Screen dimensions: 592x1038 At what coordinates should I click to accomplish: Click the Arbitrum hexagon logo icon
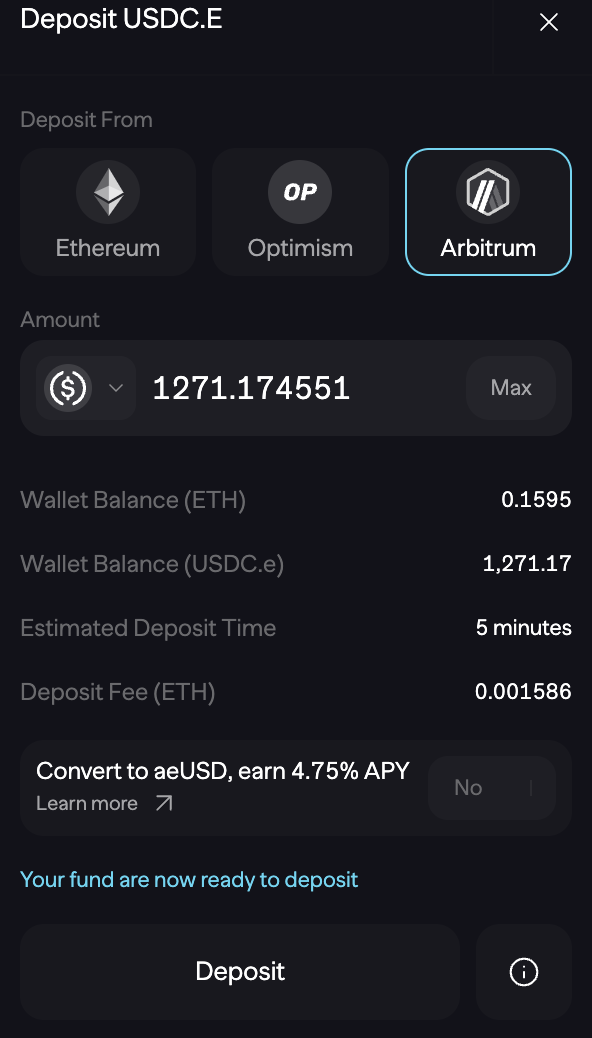[488, 192]
